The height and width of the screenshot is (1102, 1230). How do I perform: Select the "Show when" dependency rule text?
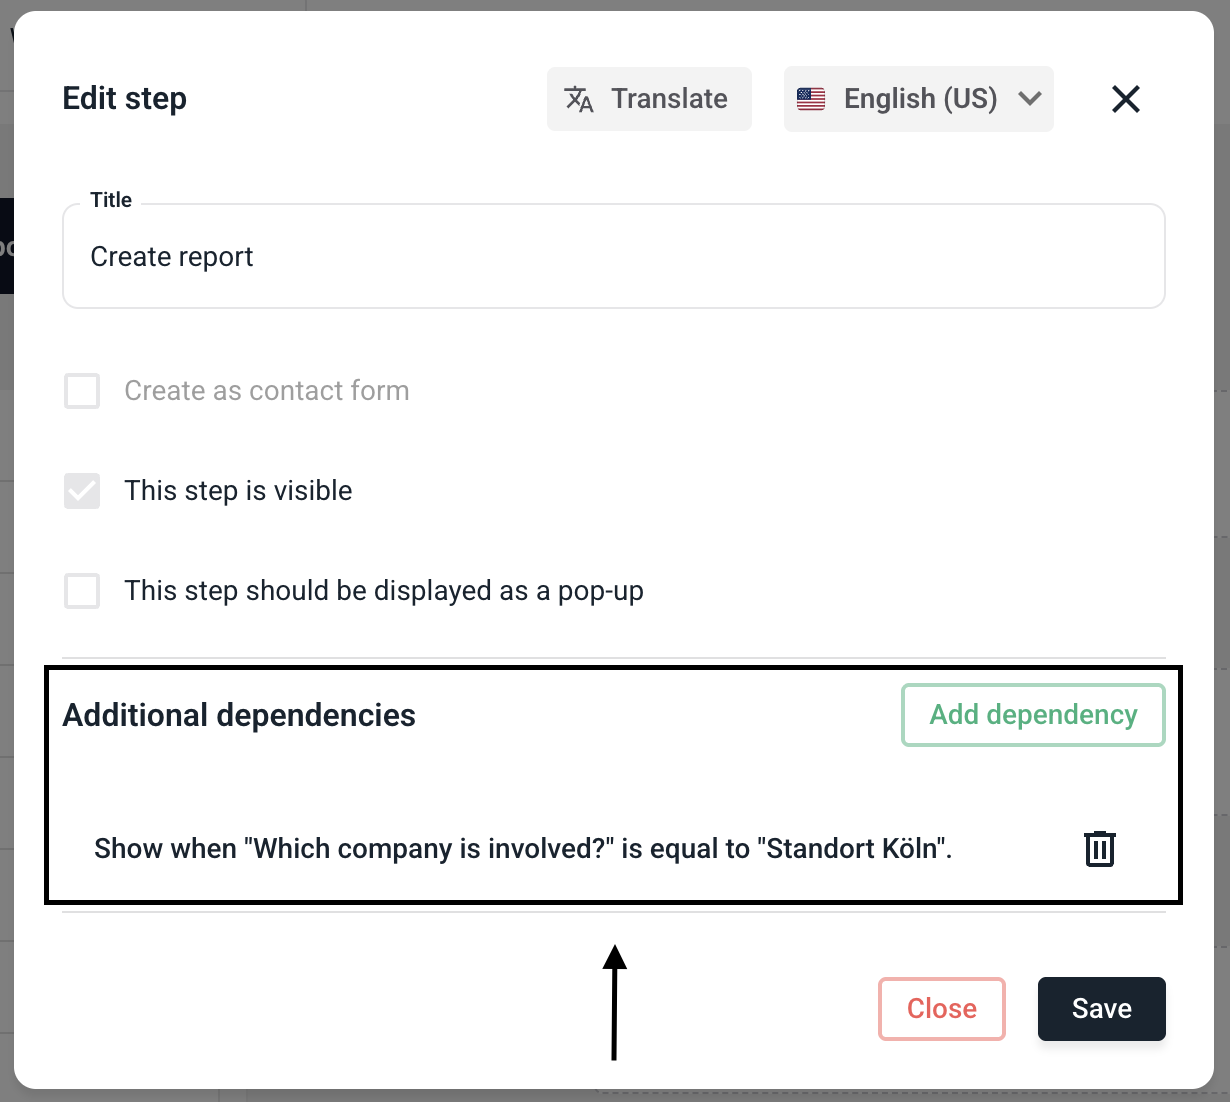pyautogui.click(x=522, y=849)
